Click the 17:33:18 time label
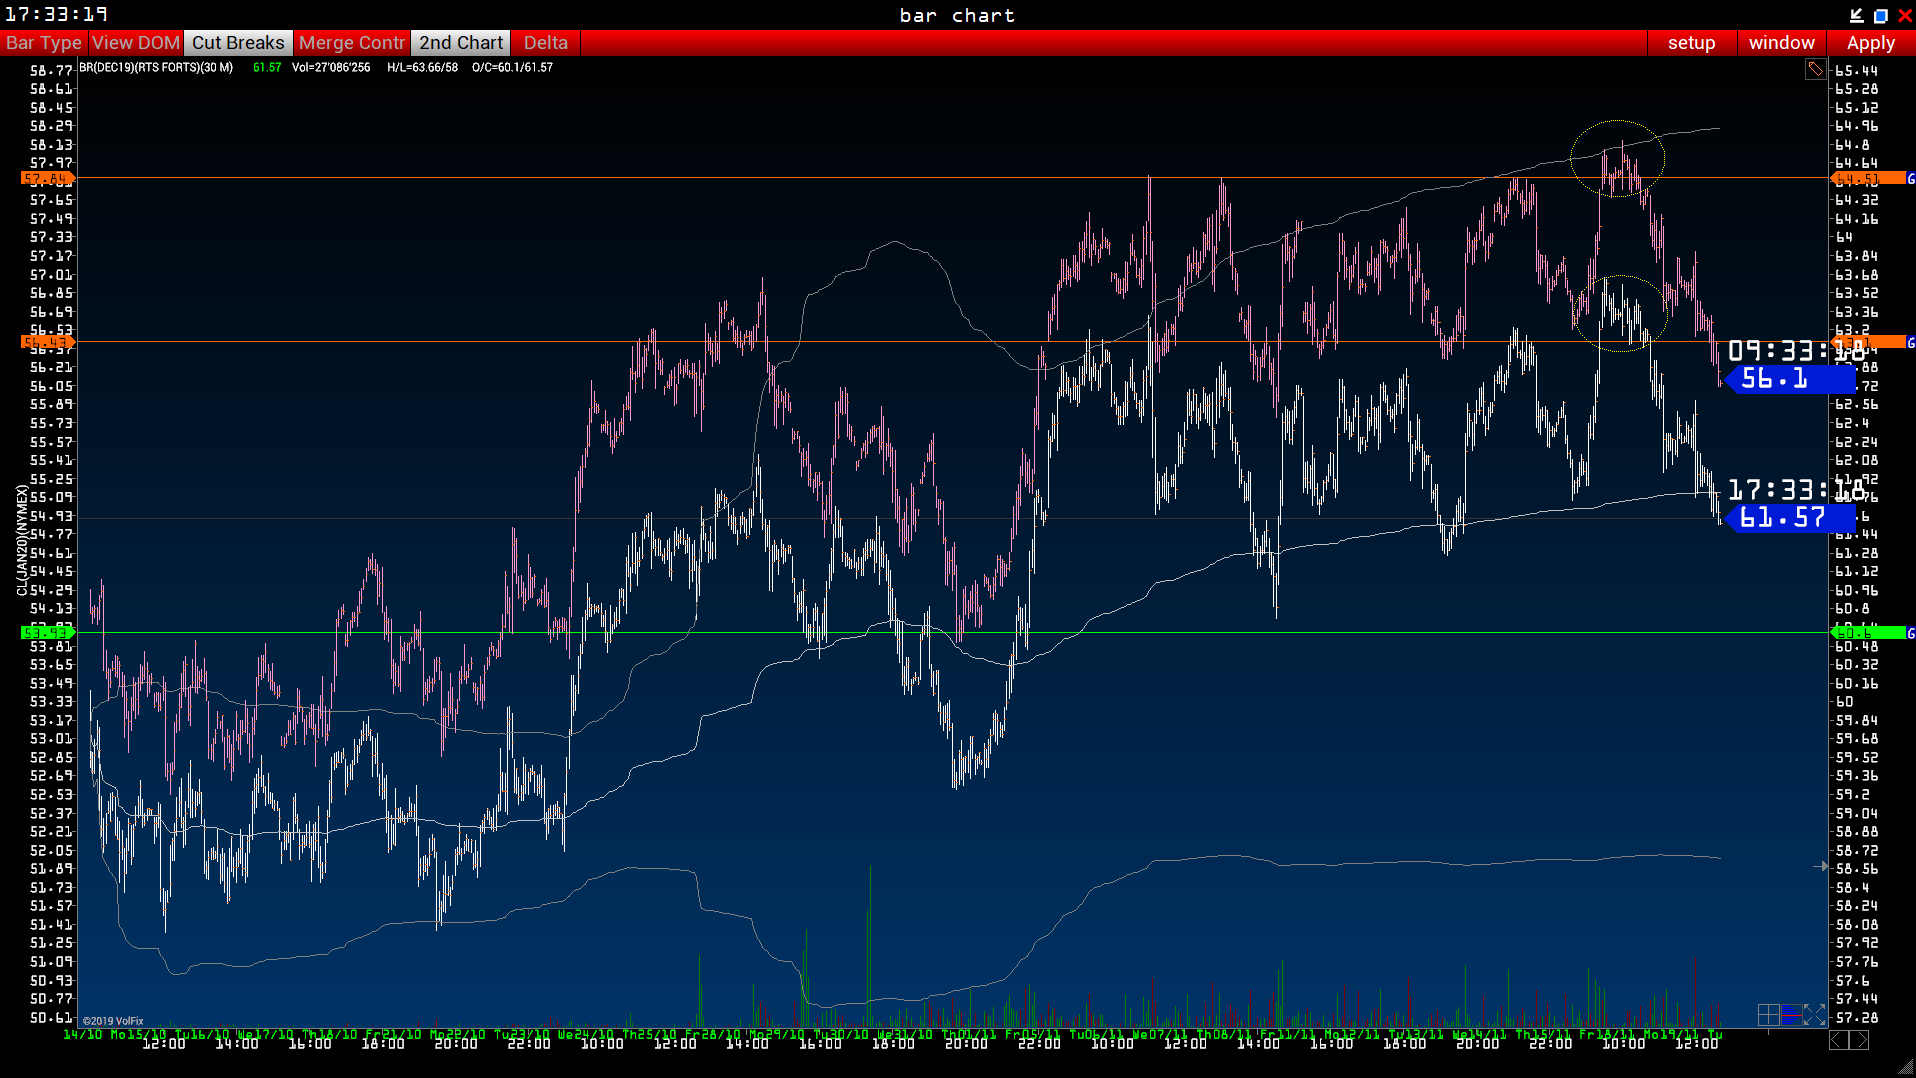Screen dimensions: 1916x1078 click(x=1796, y=490)
